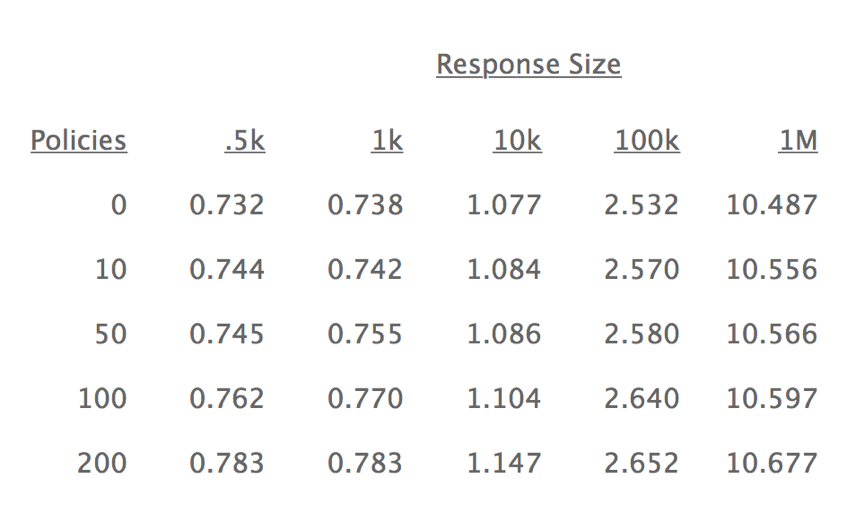Select the .5k column header
This screenshot has width=865, height=513.
click(244, 142)
